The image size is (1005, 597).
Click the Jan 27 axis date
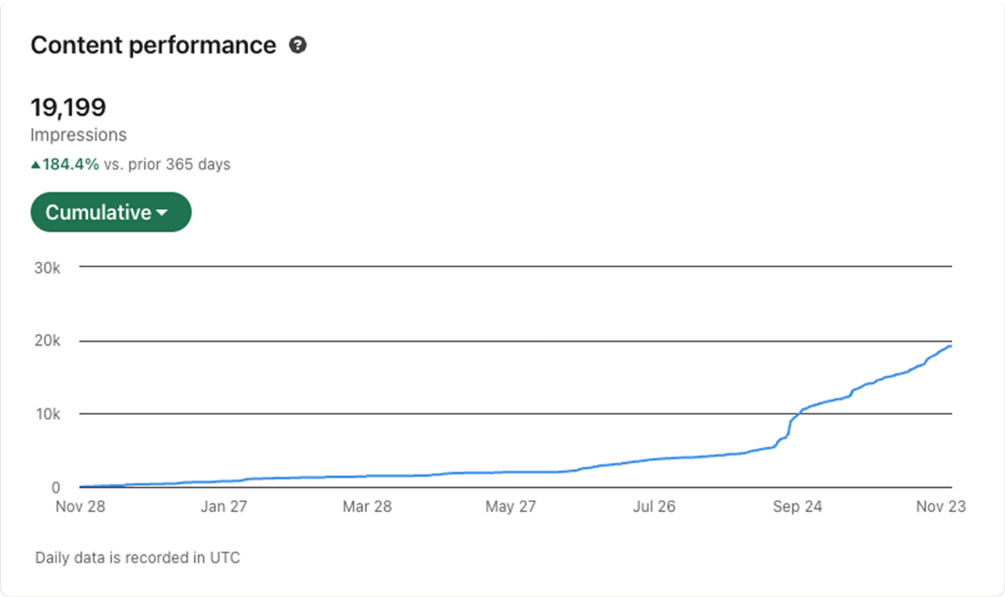coord(224,507)
